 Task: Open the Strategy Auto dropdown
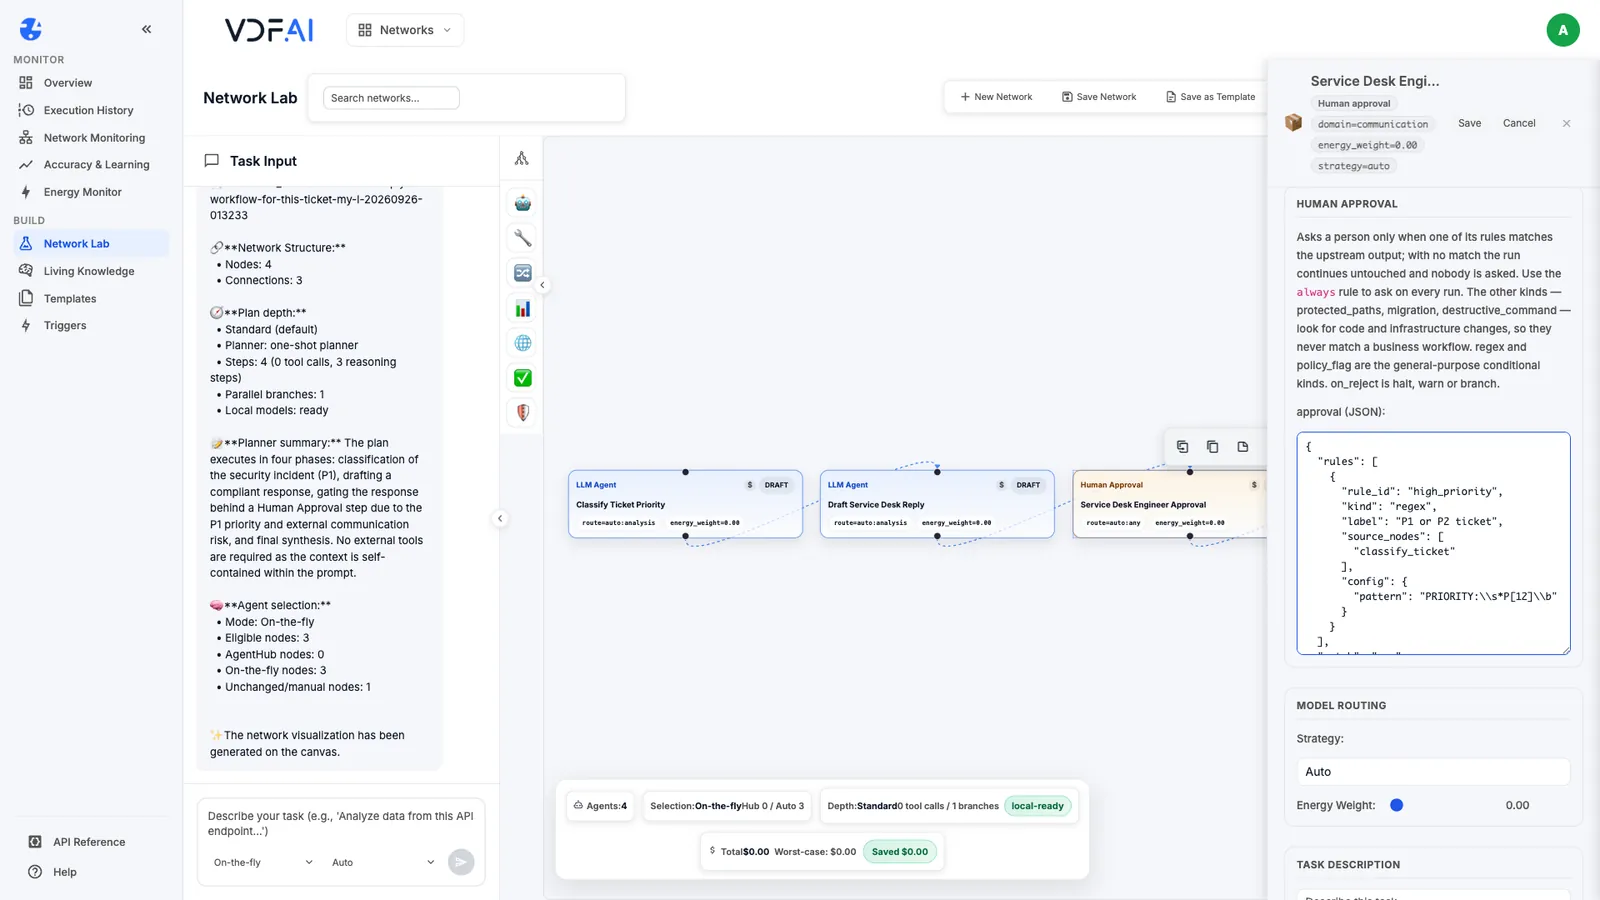[x=1433, y=772]
